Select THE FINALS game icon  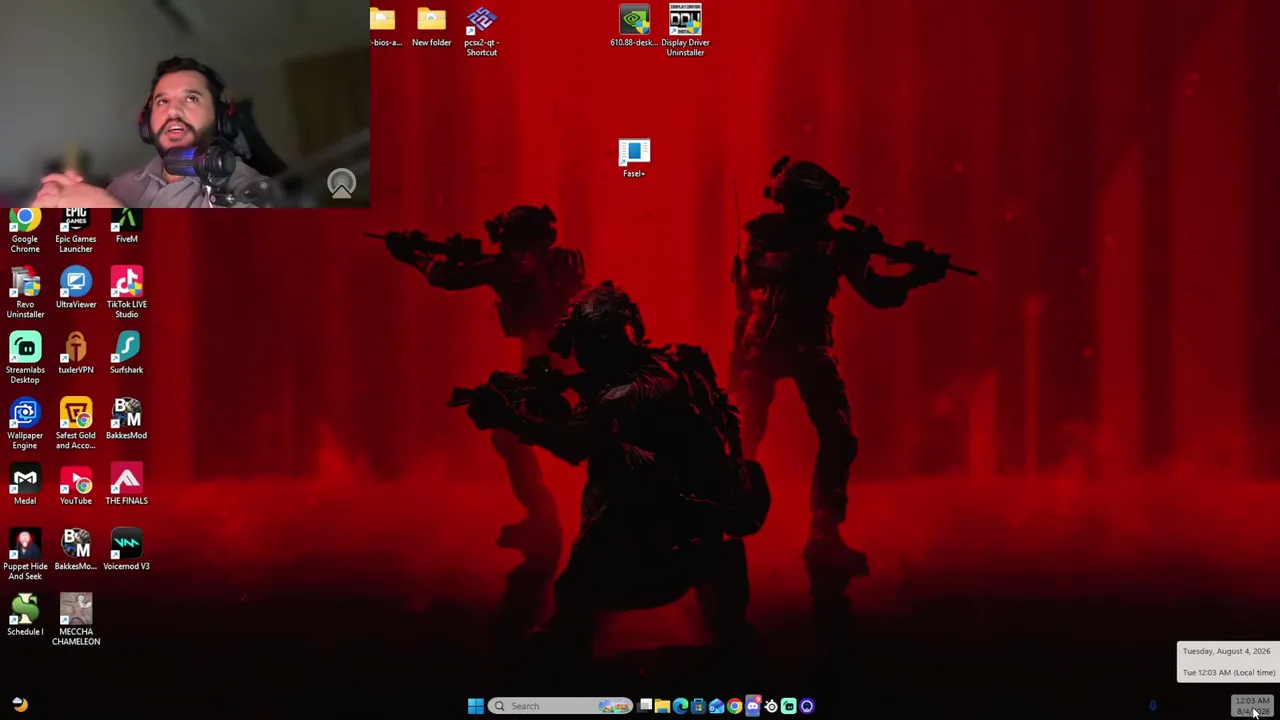[126, 485]
